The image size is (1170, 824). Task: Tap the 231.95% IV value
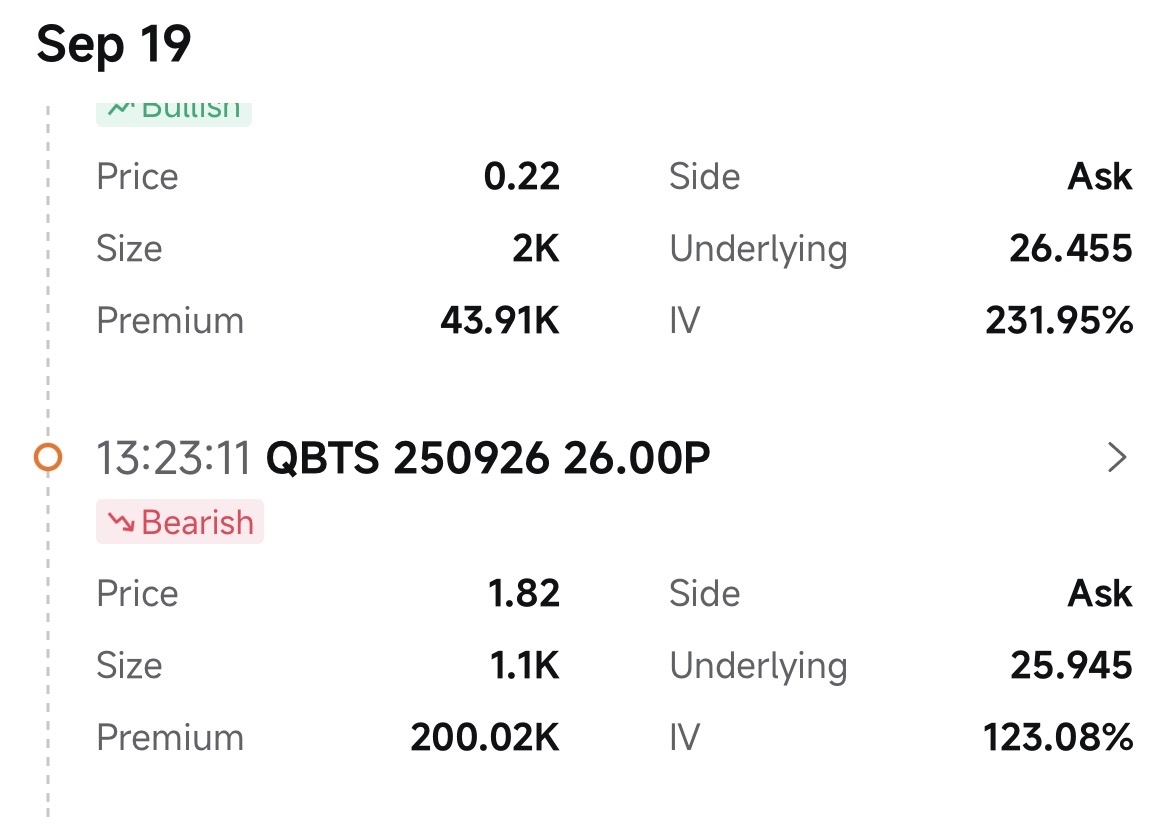point(1059,321)
